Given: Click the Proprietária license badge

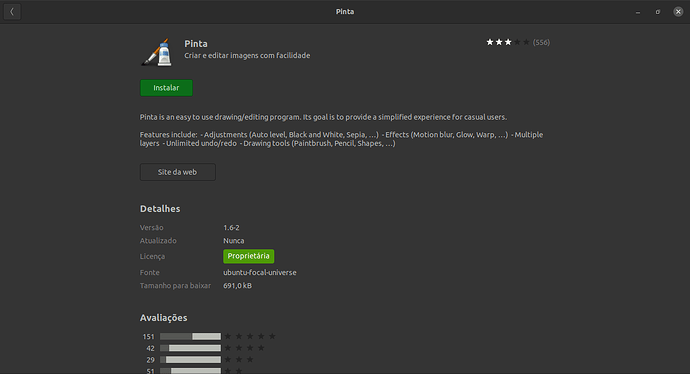Looking at the screenshot, I should (249, 256).
